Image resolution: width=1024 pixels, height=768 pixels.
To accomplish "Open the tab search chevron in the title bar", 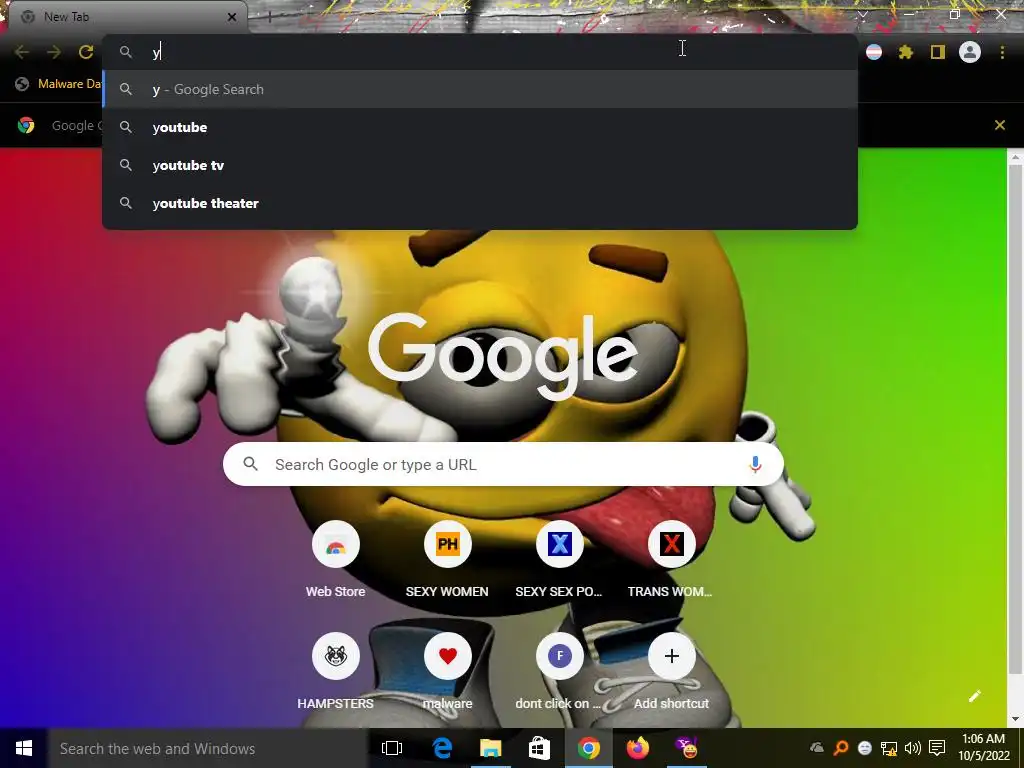I will pos(863,14).
